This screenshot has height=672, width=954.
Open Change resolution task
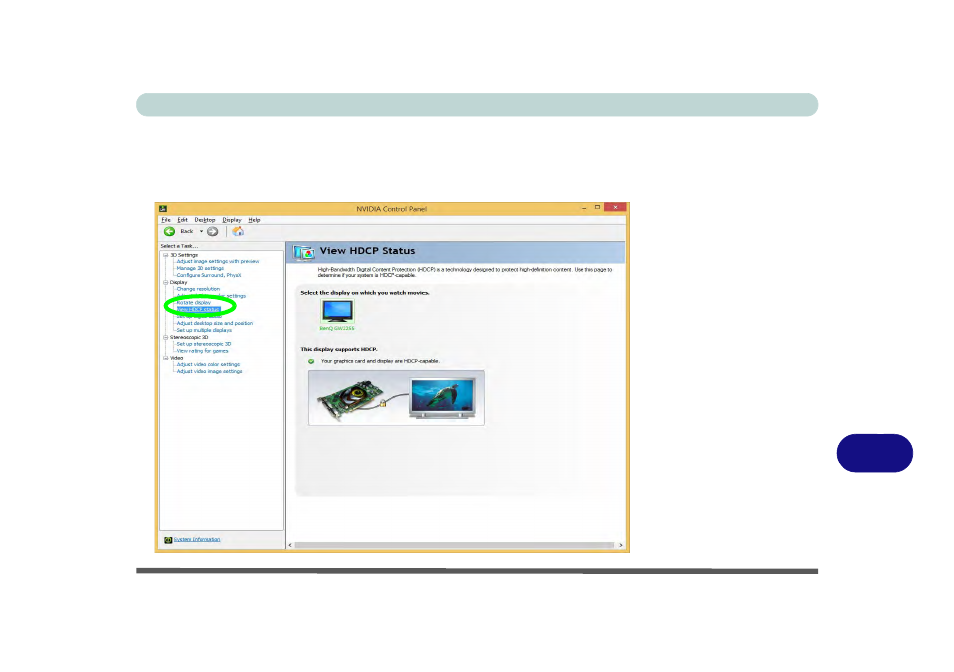click(x=198, y=289)
